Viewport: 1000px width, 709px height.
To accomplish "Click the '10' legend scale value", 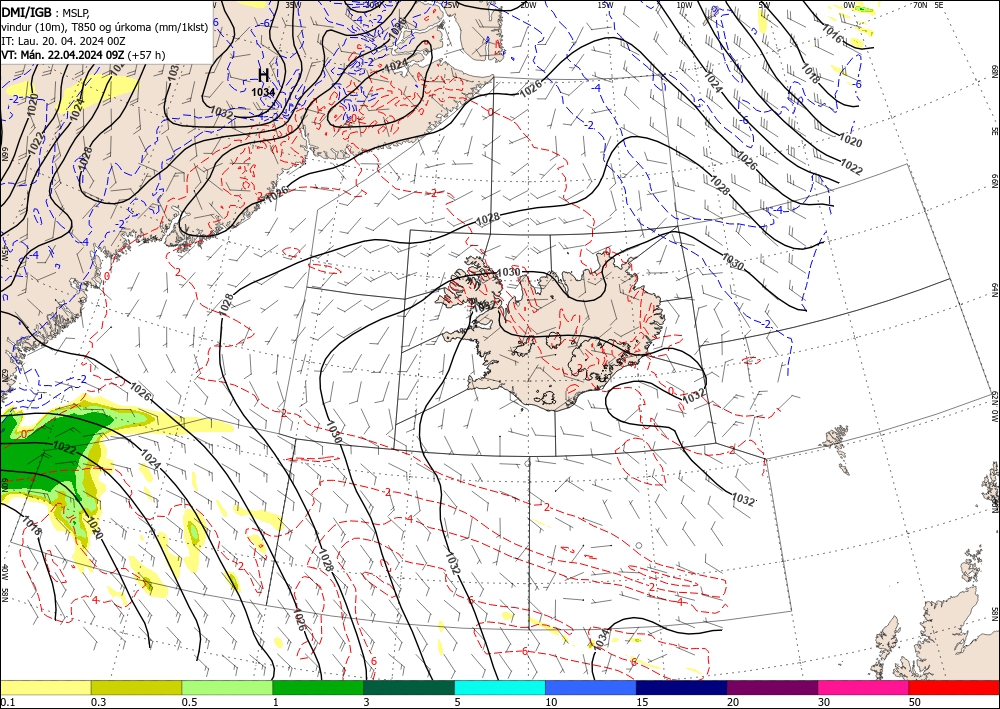I will [551, 702].
